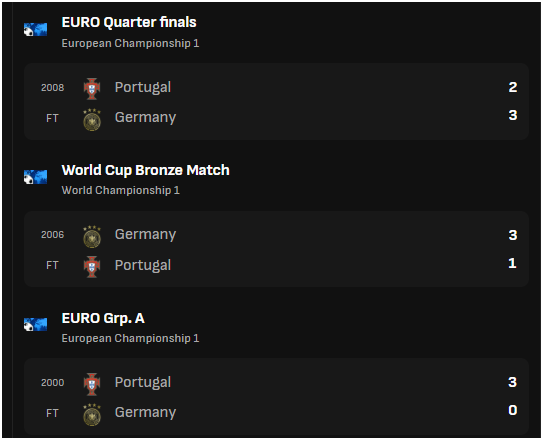Open the EURO Grp. A heading
Screen dimensions: 543x440
[103, 318]
